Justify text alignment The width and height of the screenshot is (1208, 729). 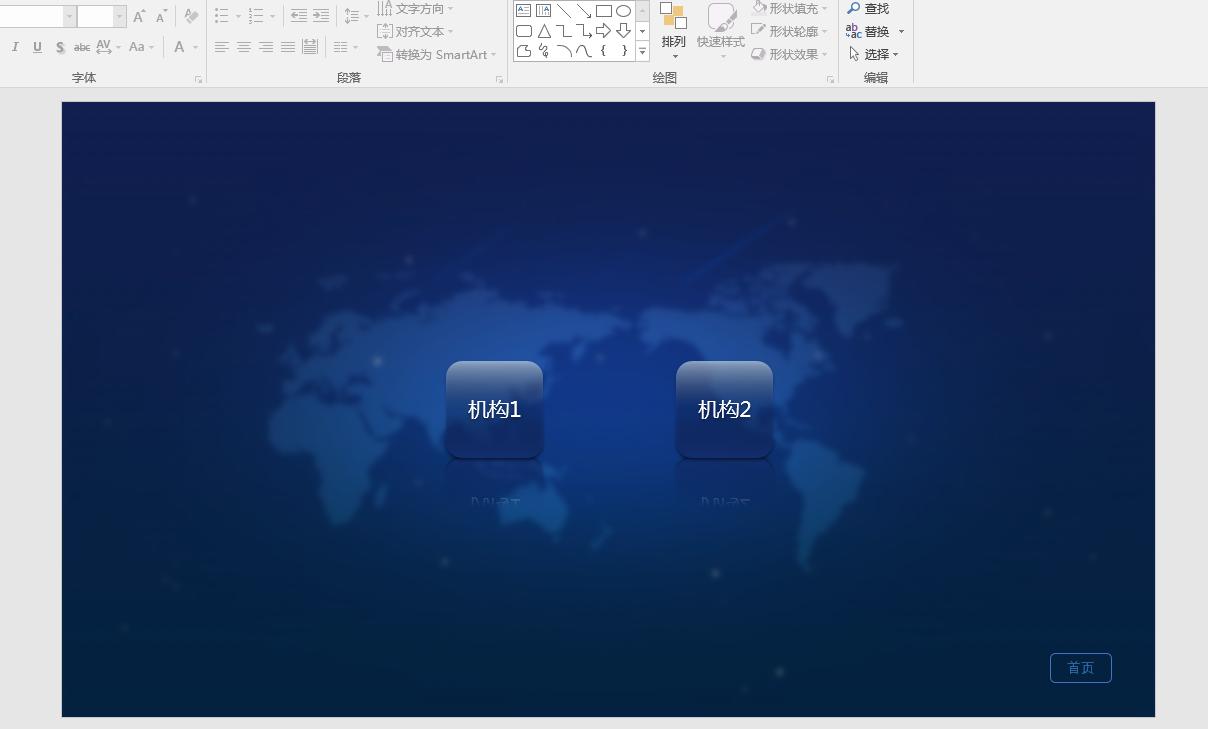[288, 47]
